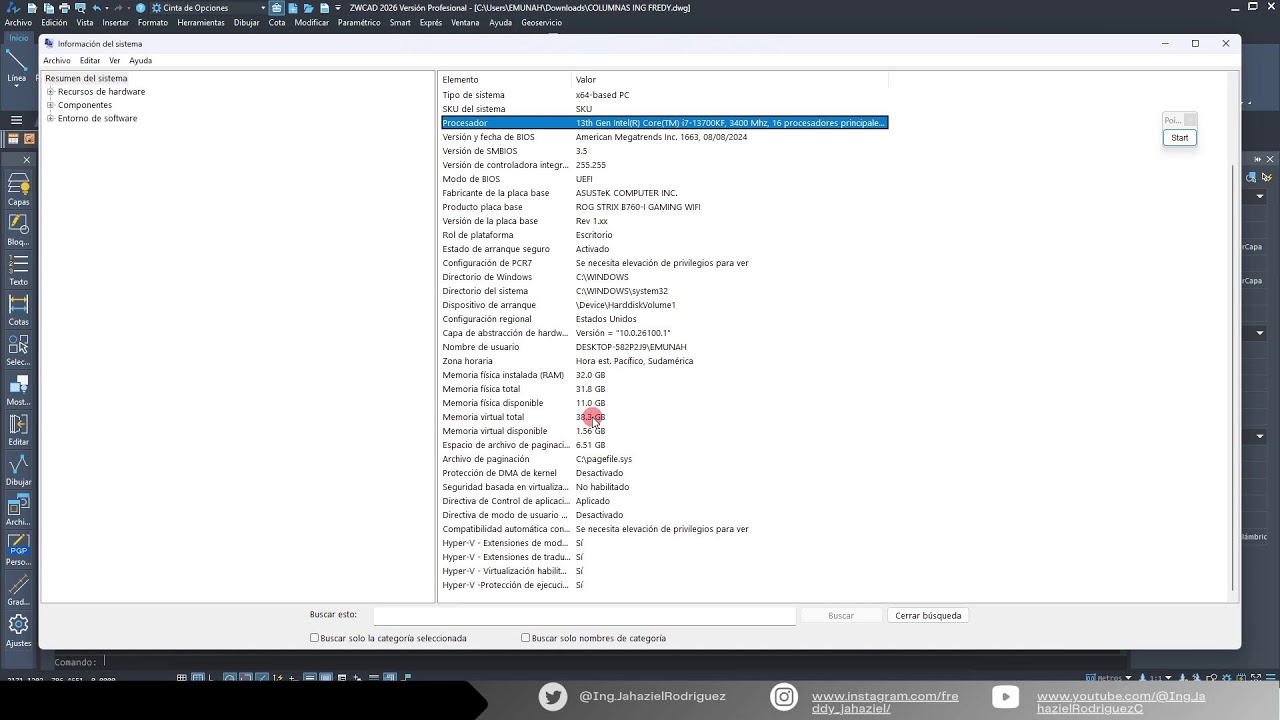1280x720 pixels.
Task: Open the Editar tool panel
Action: (18, 429)
